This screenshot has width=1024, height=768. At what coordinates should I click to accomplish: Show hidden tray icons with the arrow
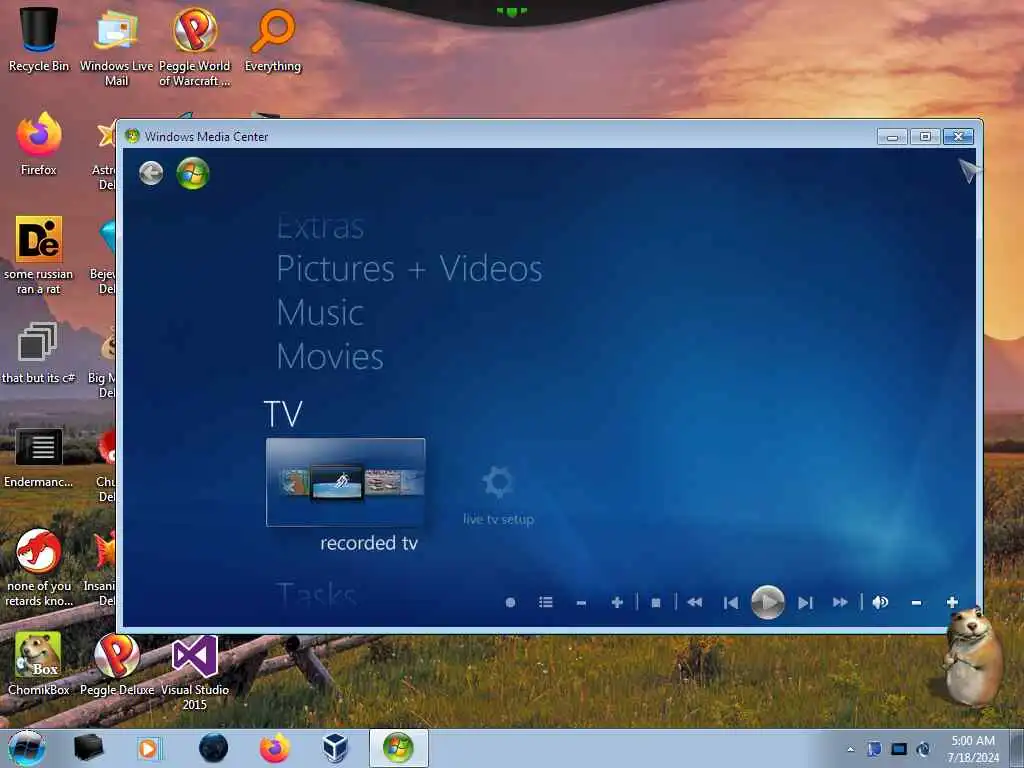850,749
